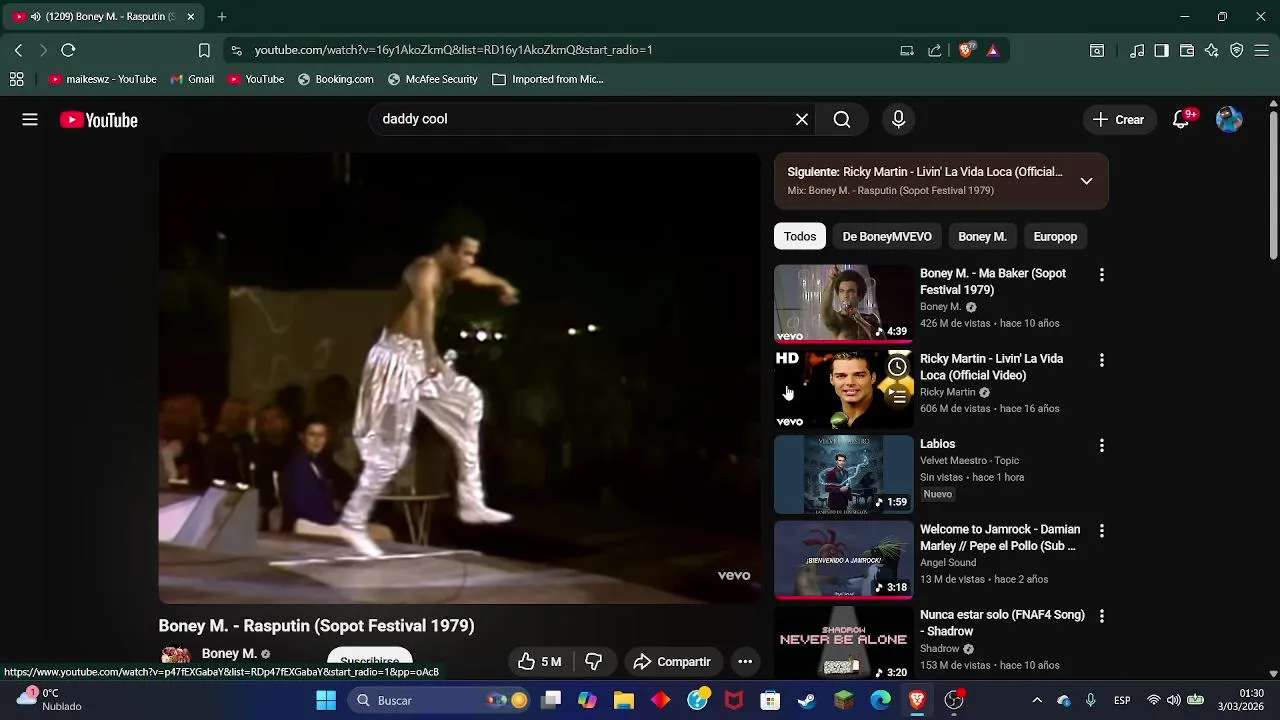Screen dimensions: 1280x720
Task: Select the Todos filter chip
Action: (800, 237)
